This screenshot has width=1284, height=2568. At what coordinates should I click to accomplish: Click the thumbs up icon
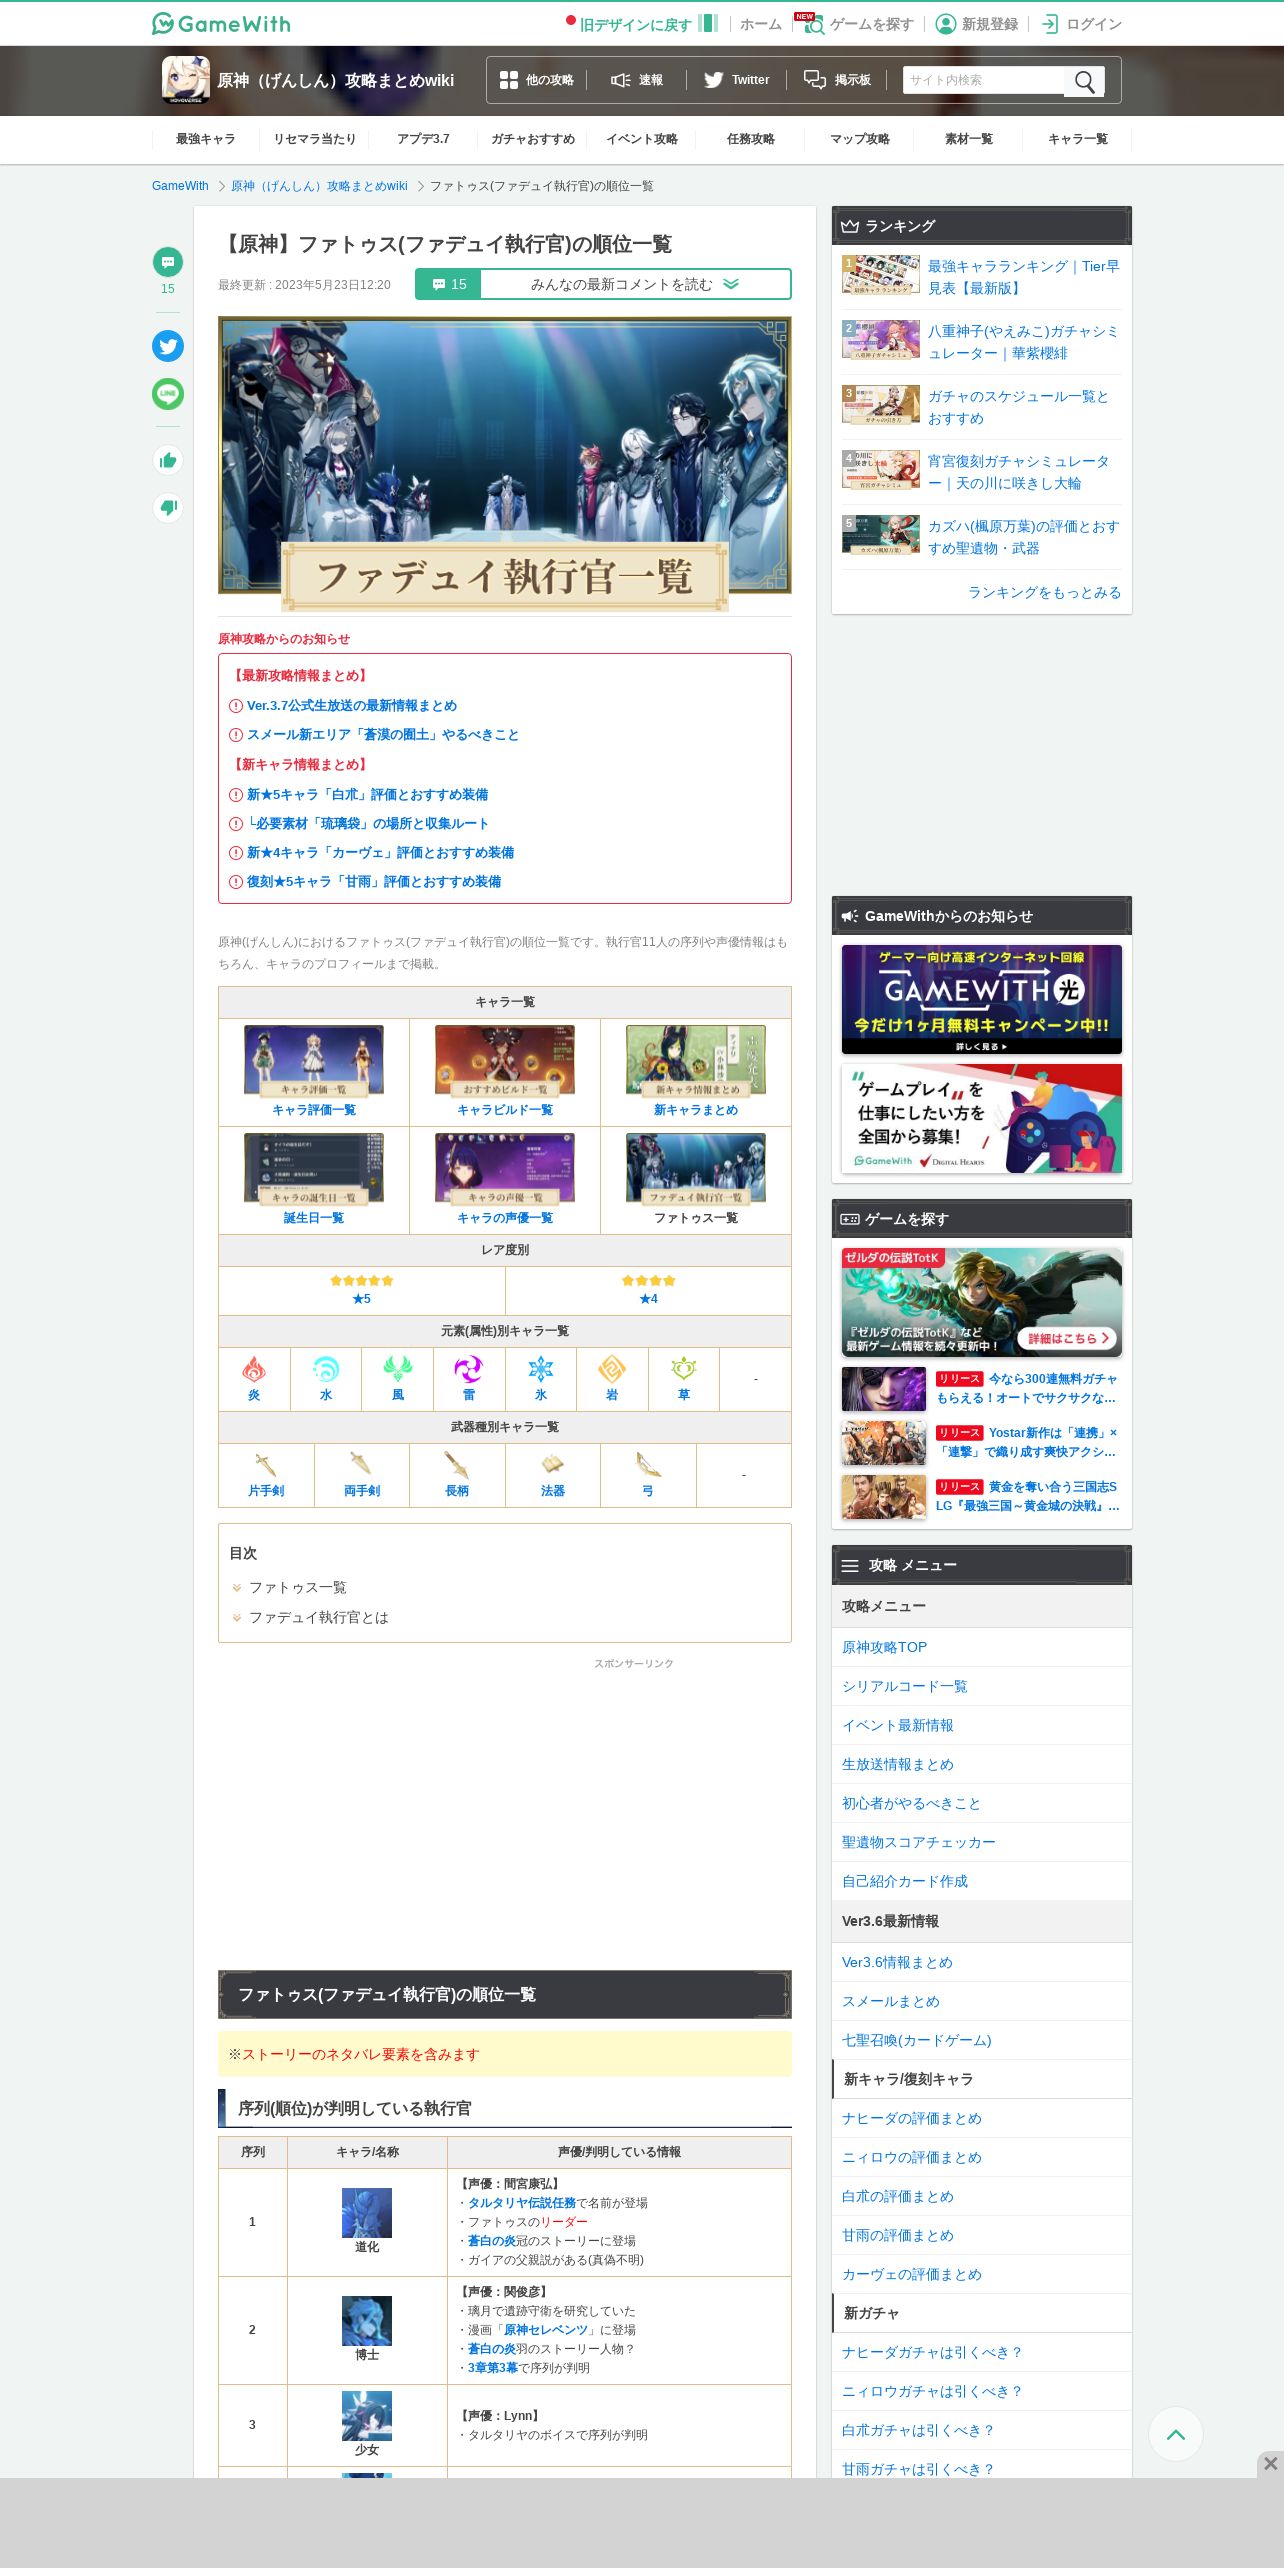(x=168, y=460)
